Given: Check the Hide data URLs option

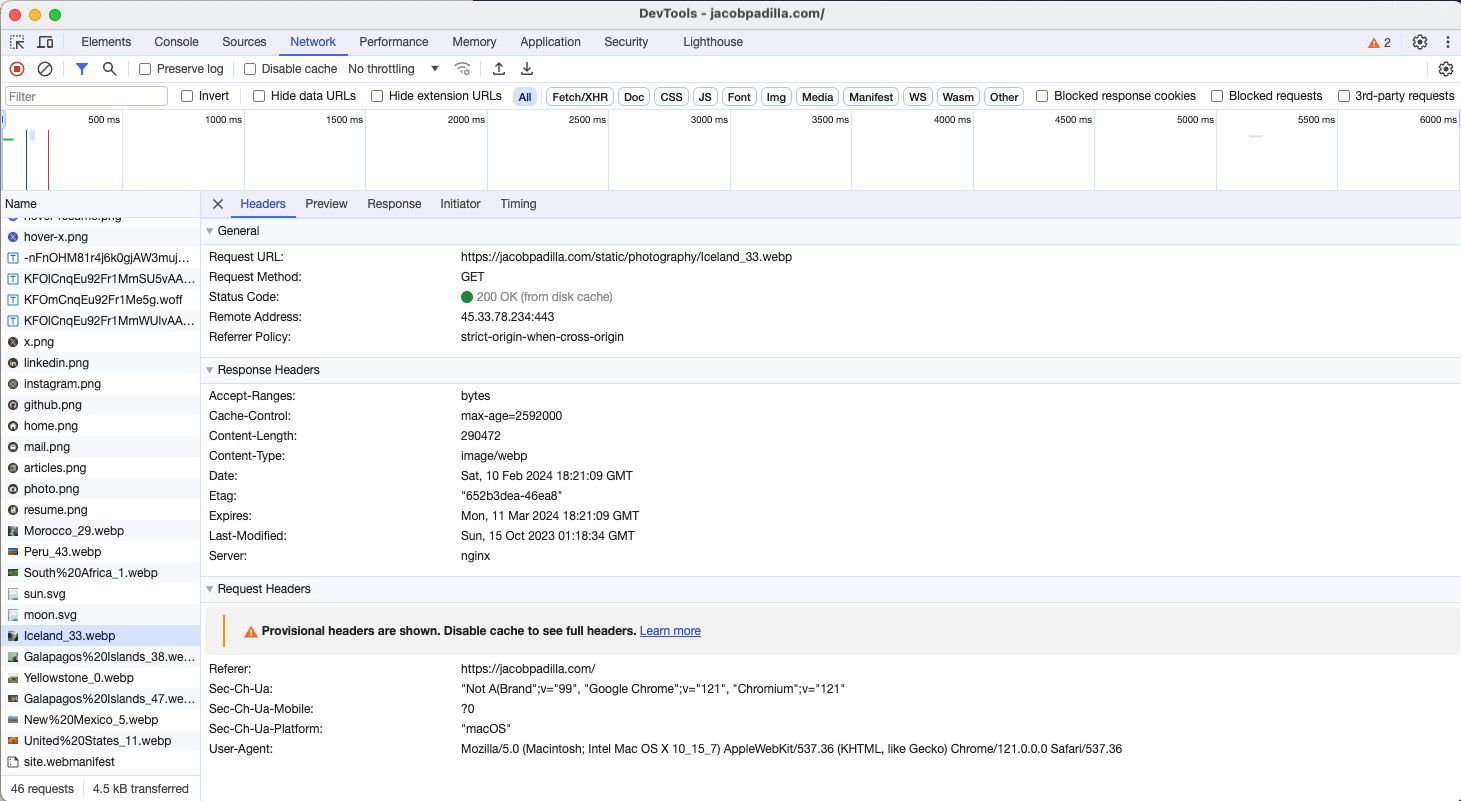Looking at the screenshot, I should pos(257,96).
